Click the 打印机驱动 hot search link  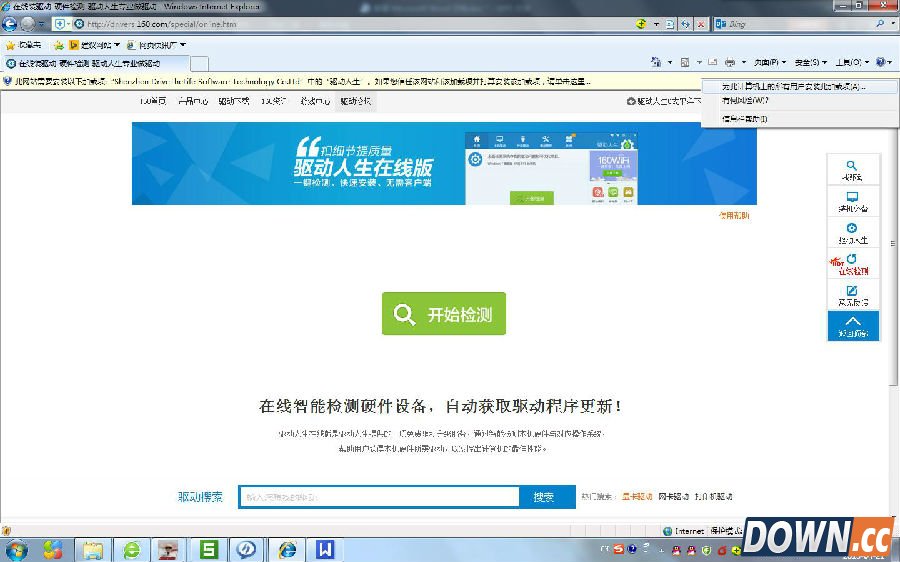[713, 497]
